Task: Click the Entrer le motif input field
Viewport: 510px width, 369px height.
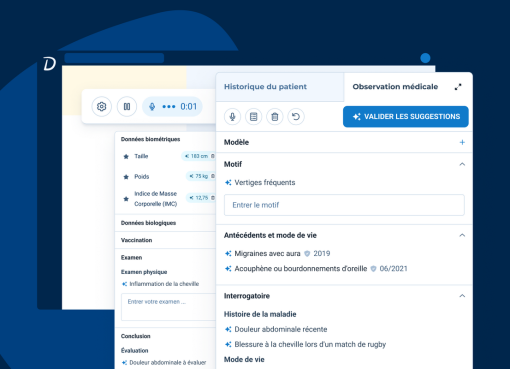Action: (x=344, y=205)
